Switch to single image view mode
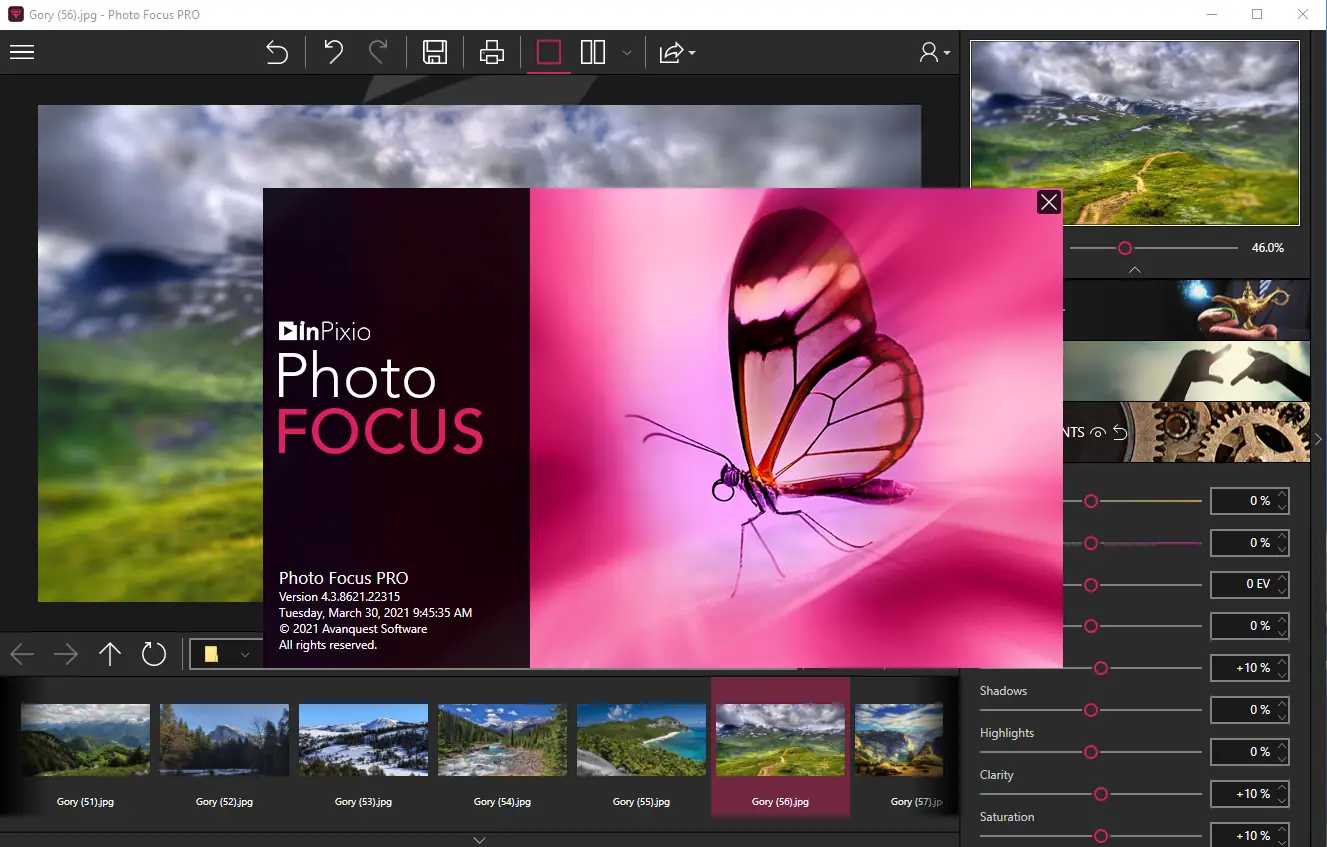The height and width of the screenshot is (847, 1327). click(x=549, y=53)
